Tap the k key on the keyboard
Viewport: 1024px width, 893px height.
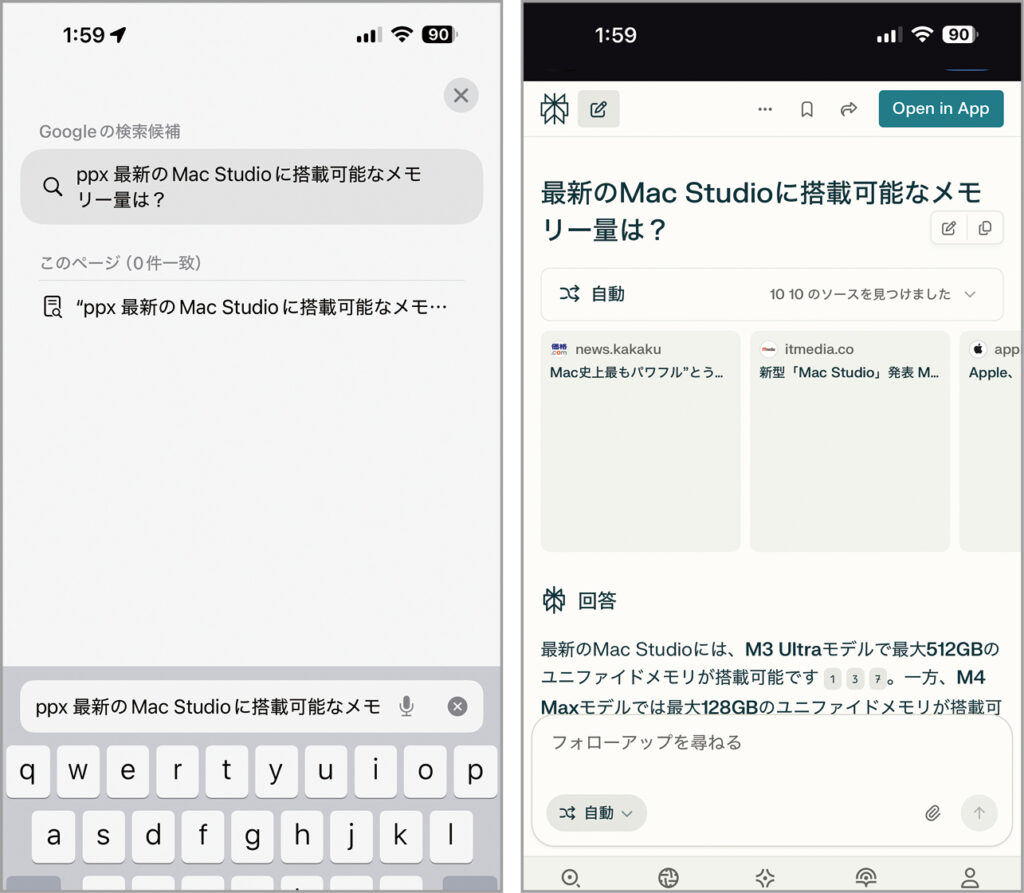(x=401, y=836)
